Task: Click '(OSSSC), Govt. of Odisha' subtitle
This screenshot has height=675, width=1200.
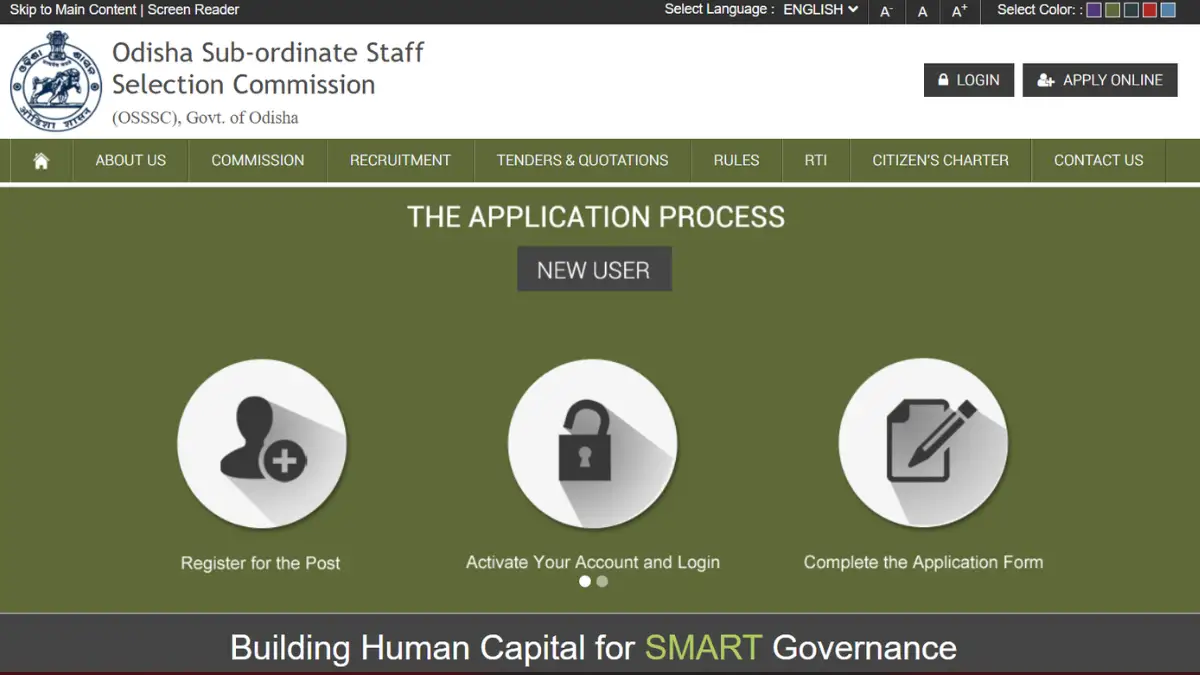Action: [205, 118]
